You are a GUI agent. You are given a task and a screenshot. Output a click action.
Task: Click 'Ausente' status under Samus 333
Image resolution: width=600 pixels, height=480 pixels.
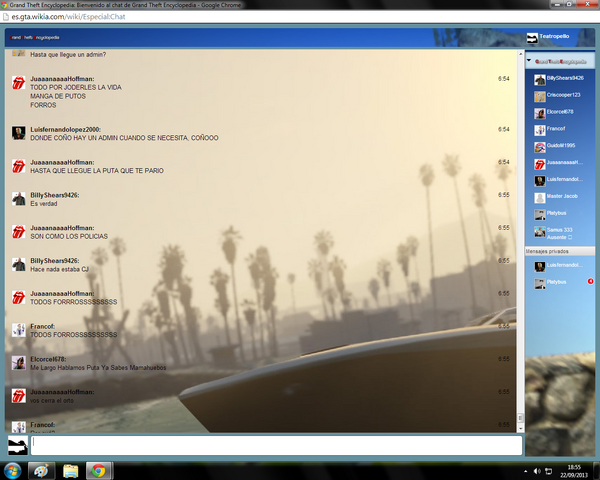(559, 237)
